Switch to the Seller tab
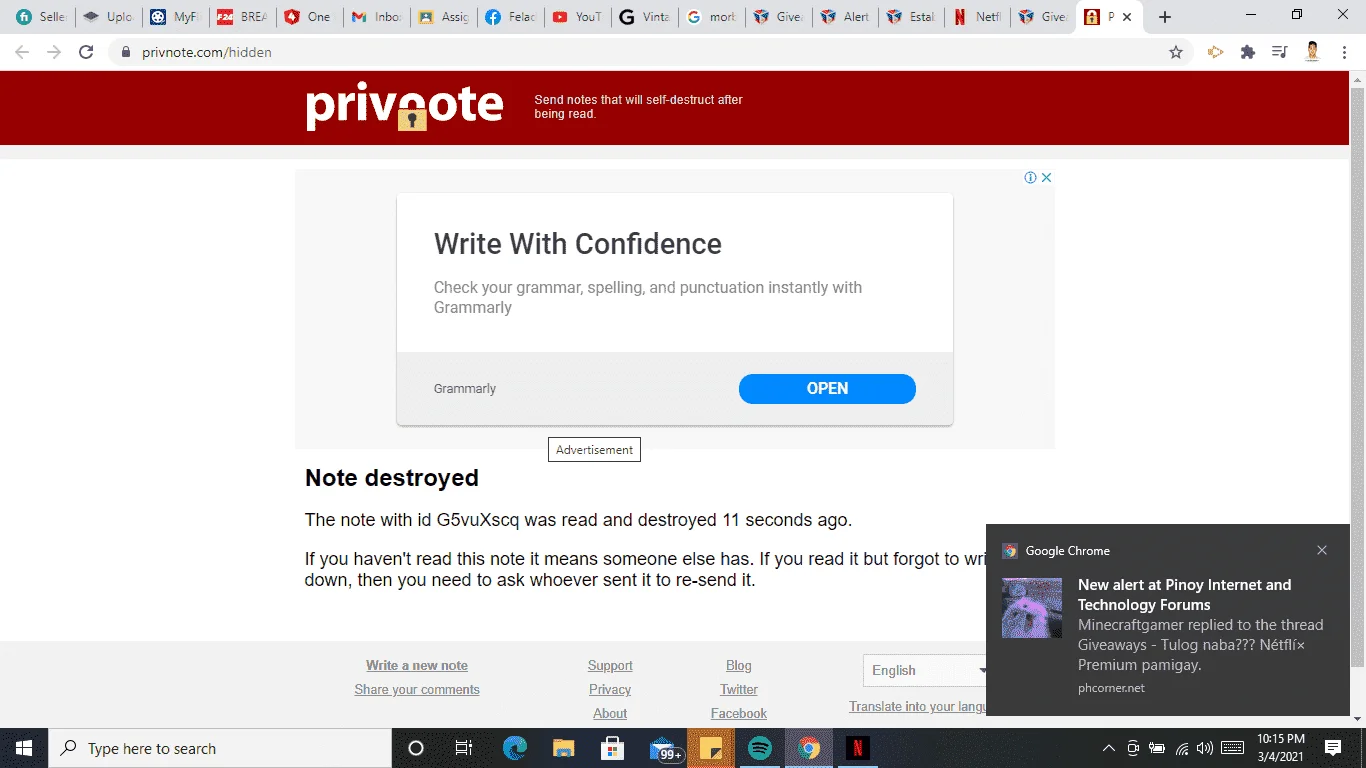Viewport: 1366px width, 768px height. (x=41, y=17)
